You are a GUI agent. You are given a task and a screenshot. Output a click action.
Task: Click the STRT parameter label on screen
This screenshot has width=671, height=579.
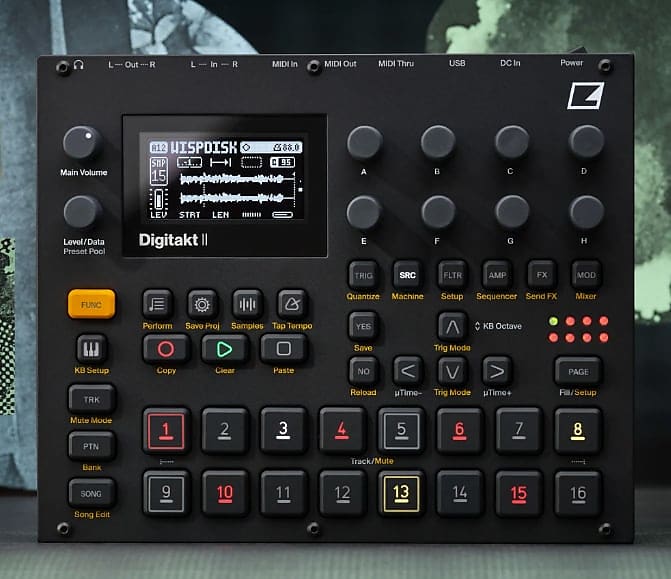tap(190, 215)
